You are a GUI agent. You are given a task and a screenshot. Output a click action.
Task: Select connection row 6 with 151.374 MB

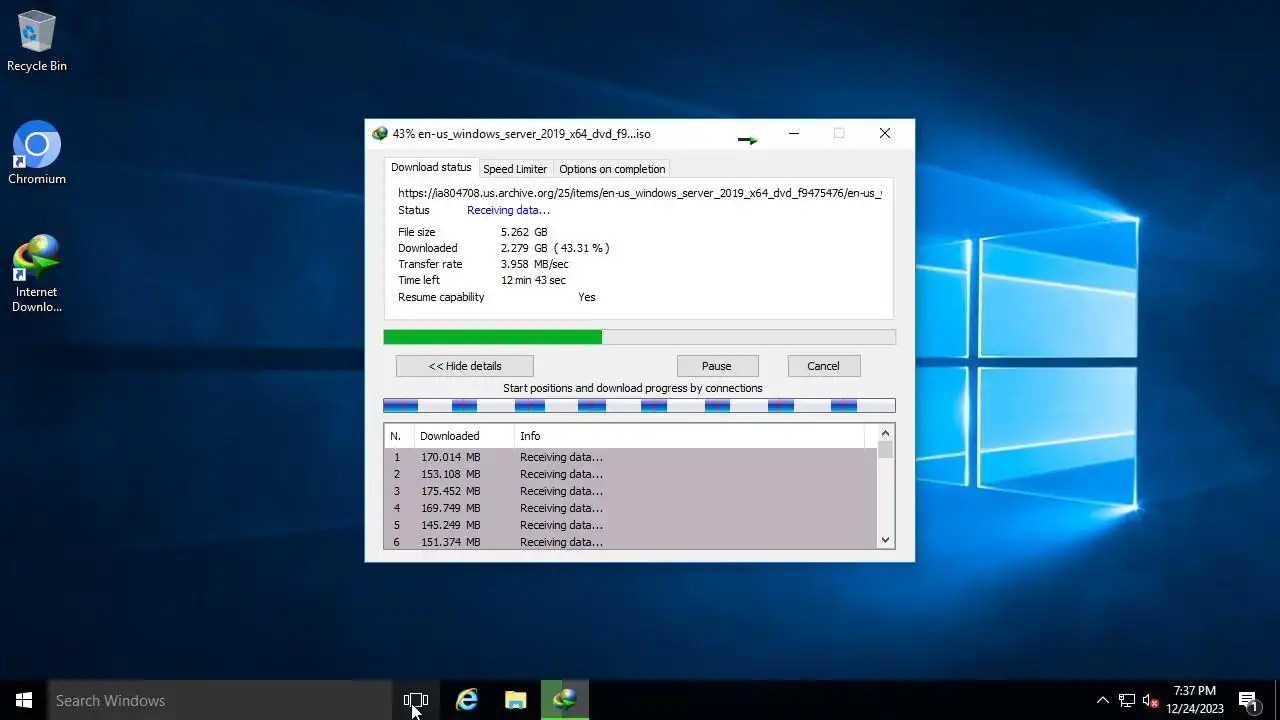tap(630, 542)
